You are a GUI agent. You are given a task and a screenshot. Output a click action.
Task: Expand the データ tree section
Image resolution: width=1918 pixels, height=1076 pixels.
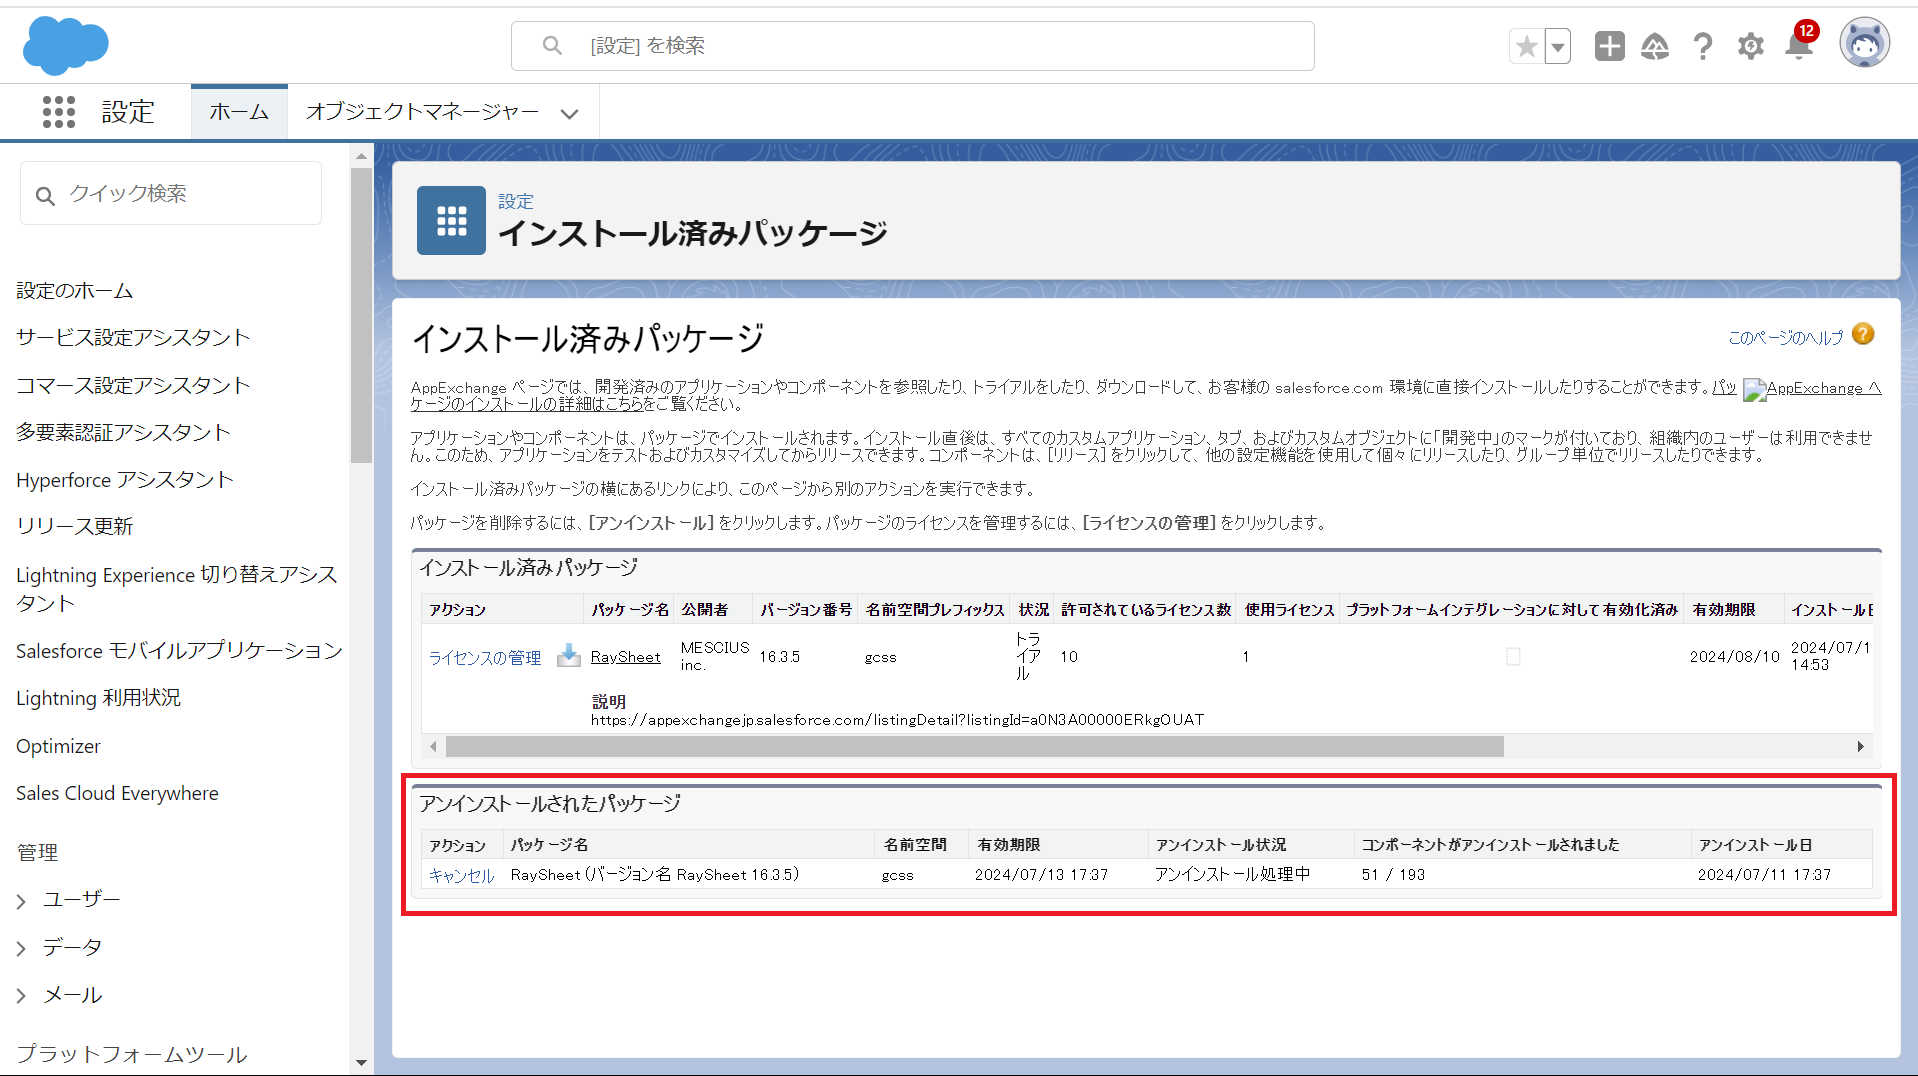tap(21, 948)
